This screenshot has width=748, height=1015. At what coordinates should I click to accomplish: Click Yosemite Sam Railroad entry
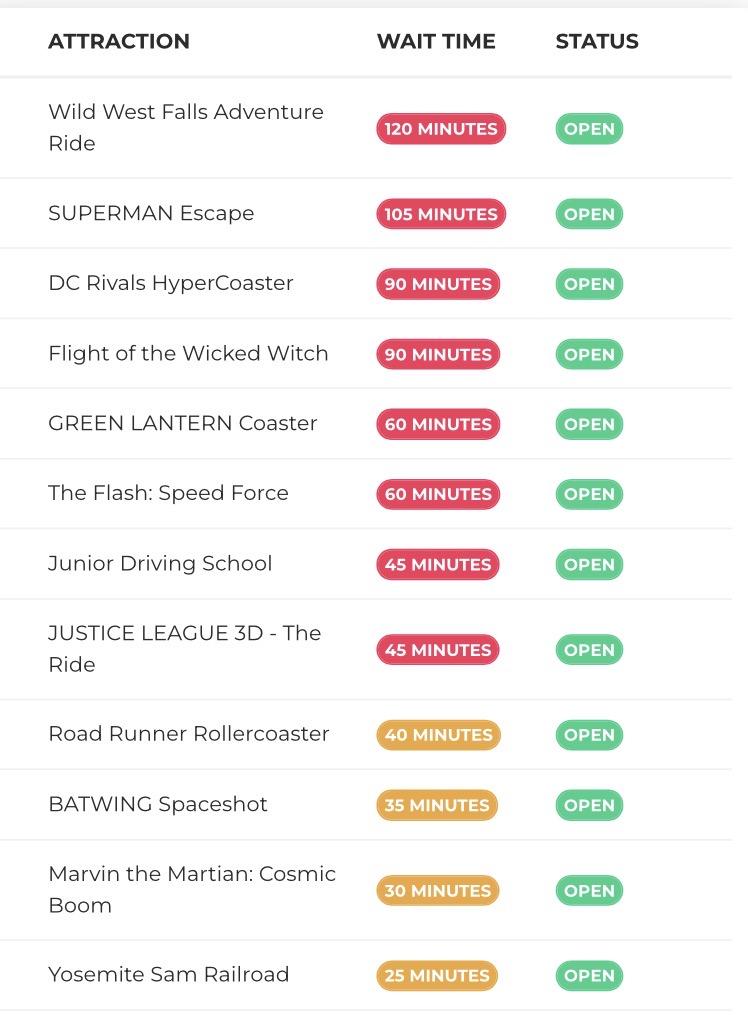(x=169, y=974)
